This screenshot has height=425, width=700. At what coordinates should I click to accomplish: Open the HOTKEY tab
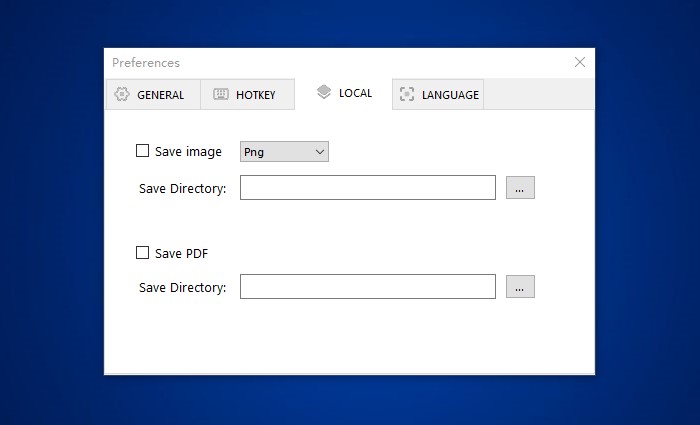[x=247, y=94]
